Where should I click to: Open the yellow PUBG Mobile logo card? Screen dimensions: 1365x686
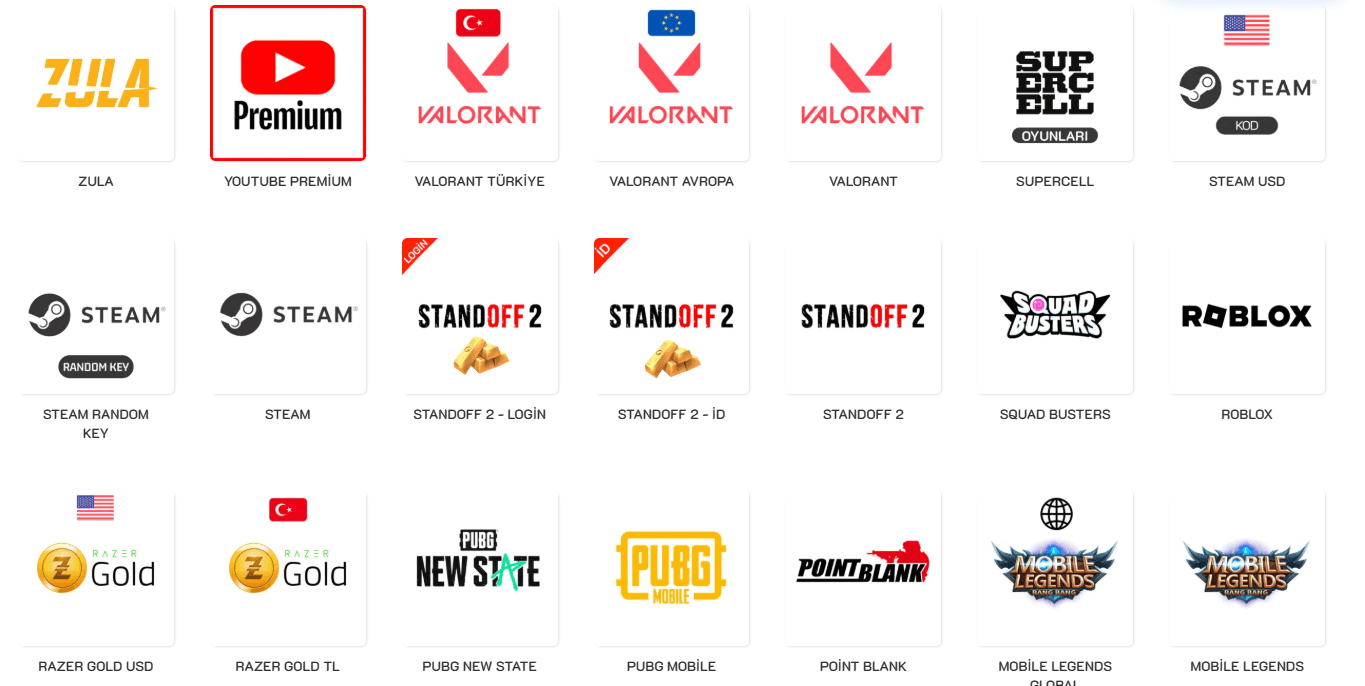point(671,568)
